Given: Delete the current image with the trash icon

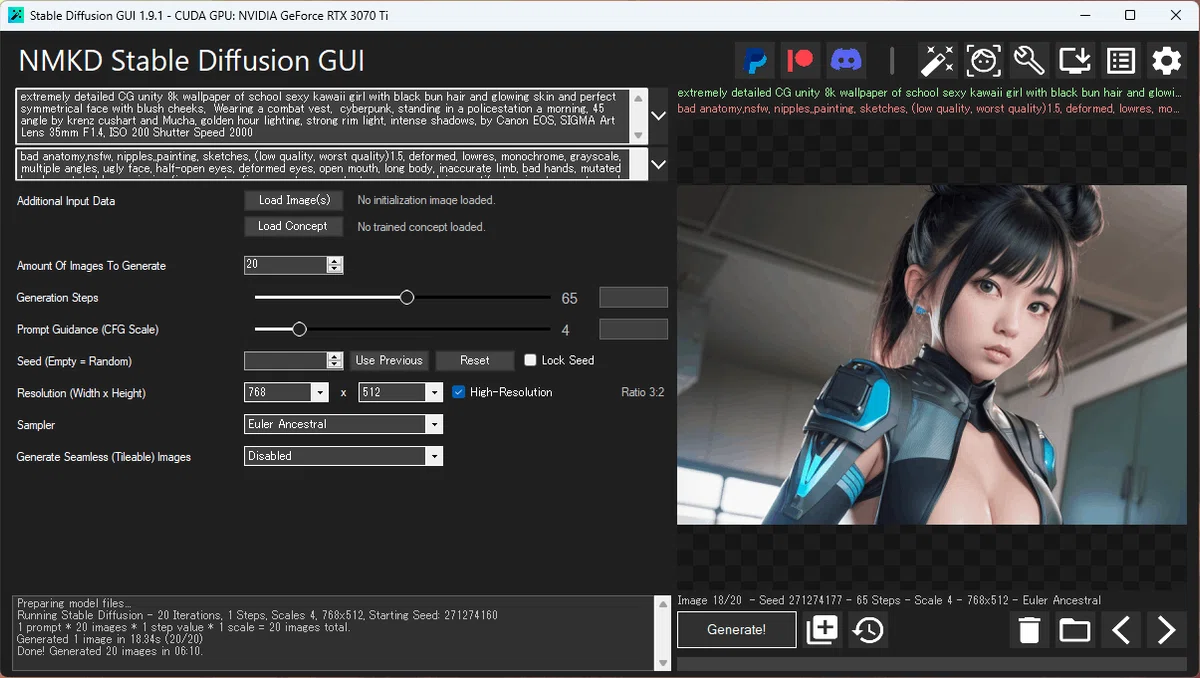Looking at the screenshot, I should pos(1030,630).
